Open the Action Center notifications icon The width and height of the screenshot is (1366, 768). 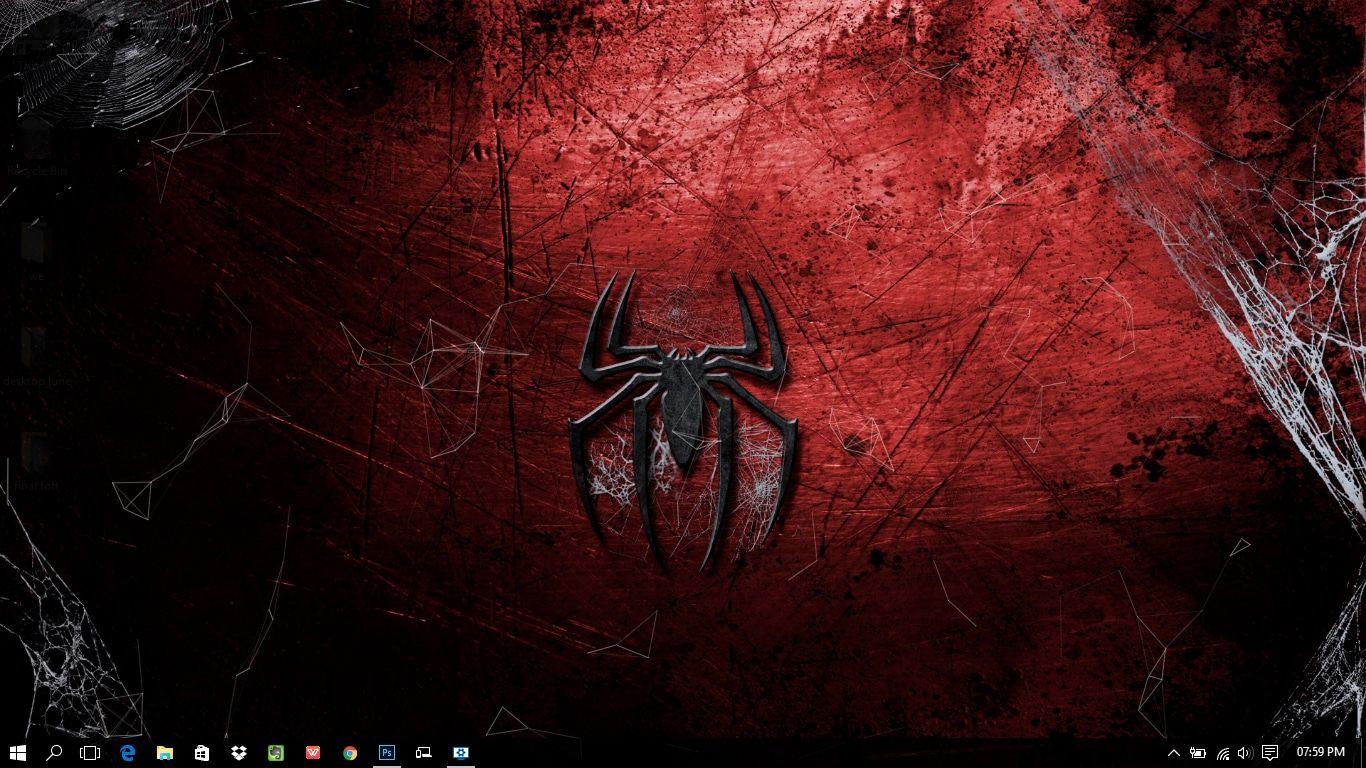pyautogui.click(x=1270, y=752)
